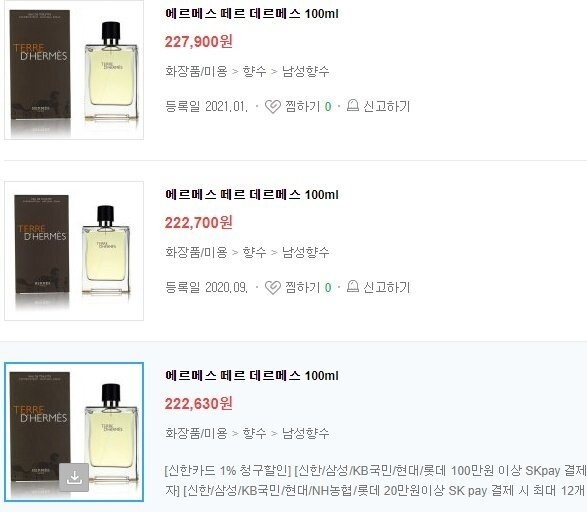Click 신고하기 text on the 2020.09 listing
Image resolution: width=587 pixels, height=512 pixels.
click(x=387, y=287)
